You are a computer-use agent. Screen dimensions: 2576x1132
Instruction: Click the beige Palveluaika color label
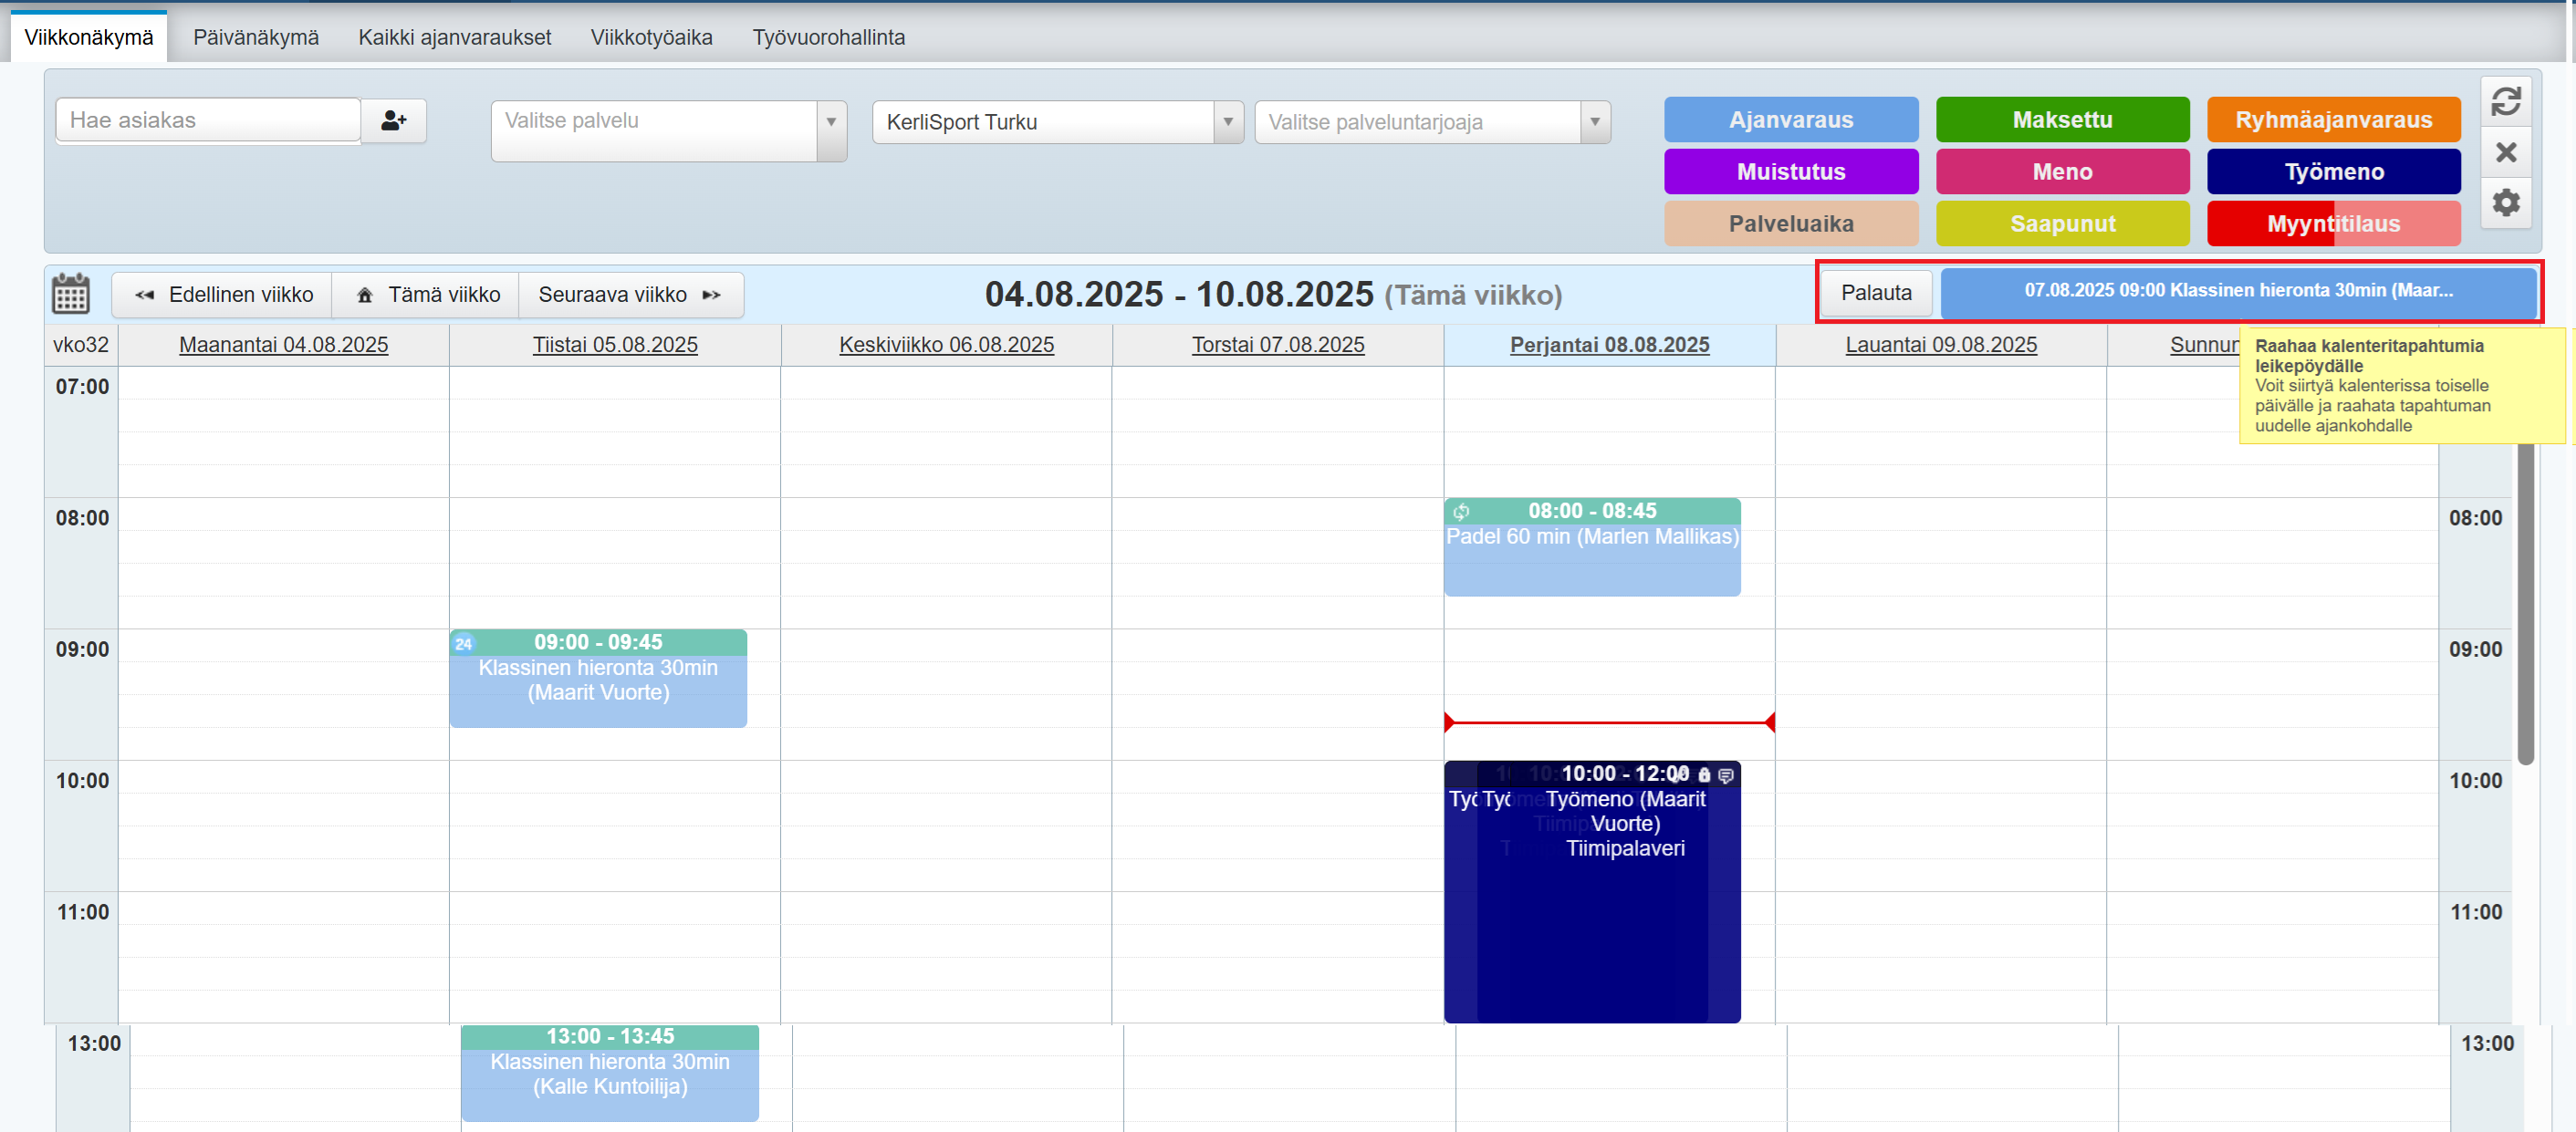coord(1790,224)
